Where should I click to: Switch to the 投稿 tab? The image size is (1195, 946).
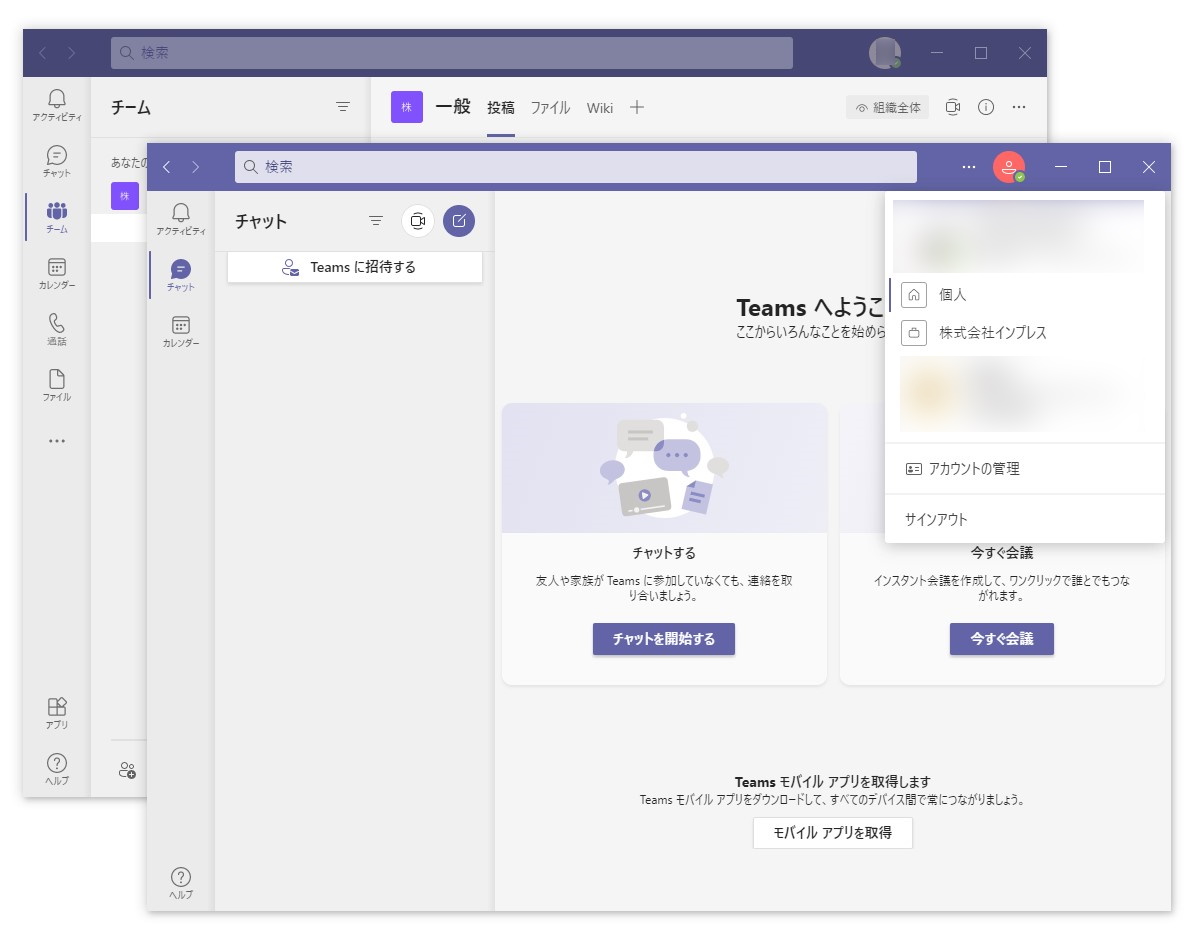pyautogui.click(x=501, y=107)
